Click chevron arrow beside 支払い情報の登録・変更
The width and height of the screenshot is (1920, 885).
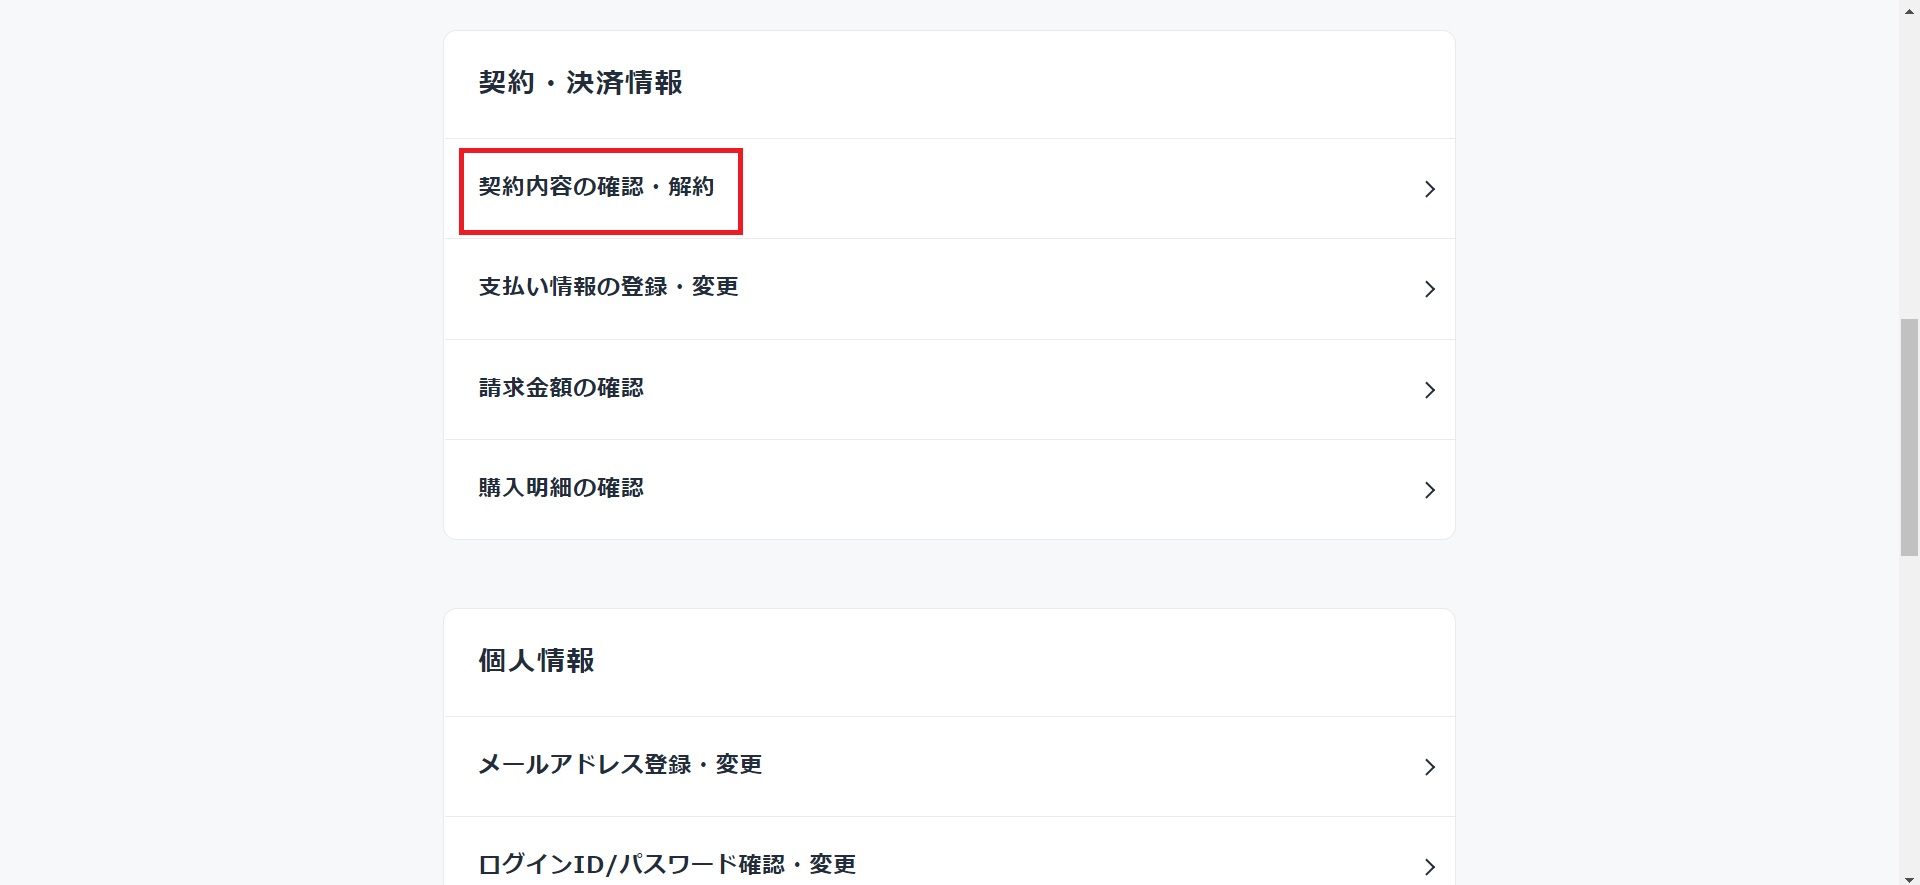tap(1429, 289)
